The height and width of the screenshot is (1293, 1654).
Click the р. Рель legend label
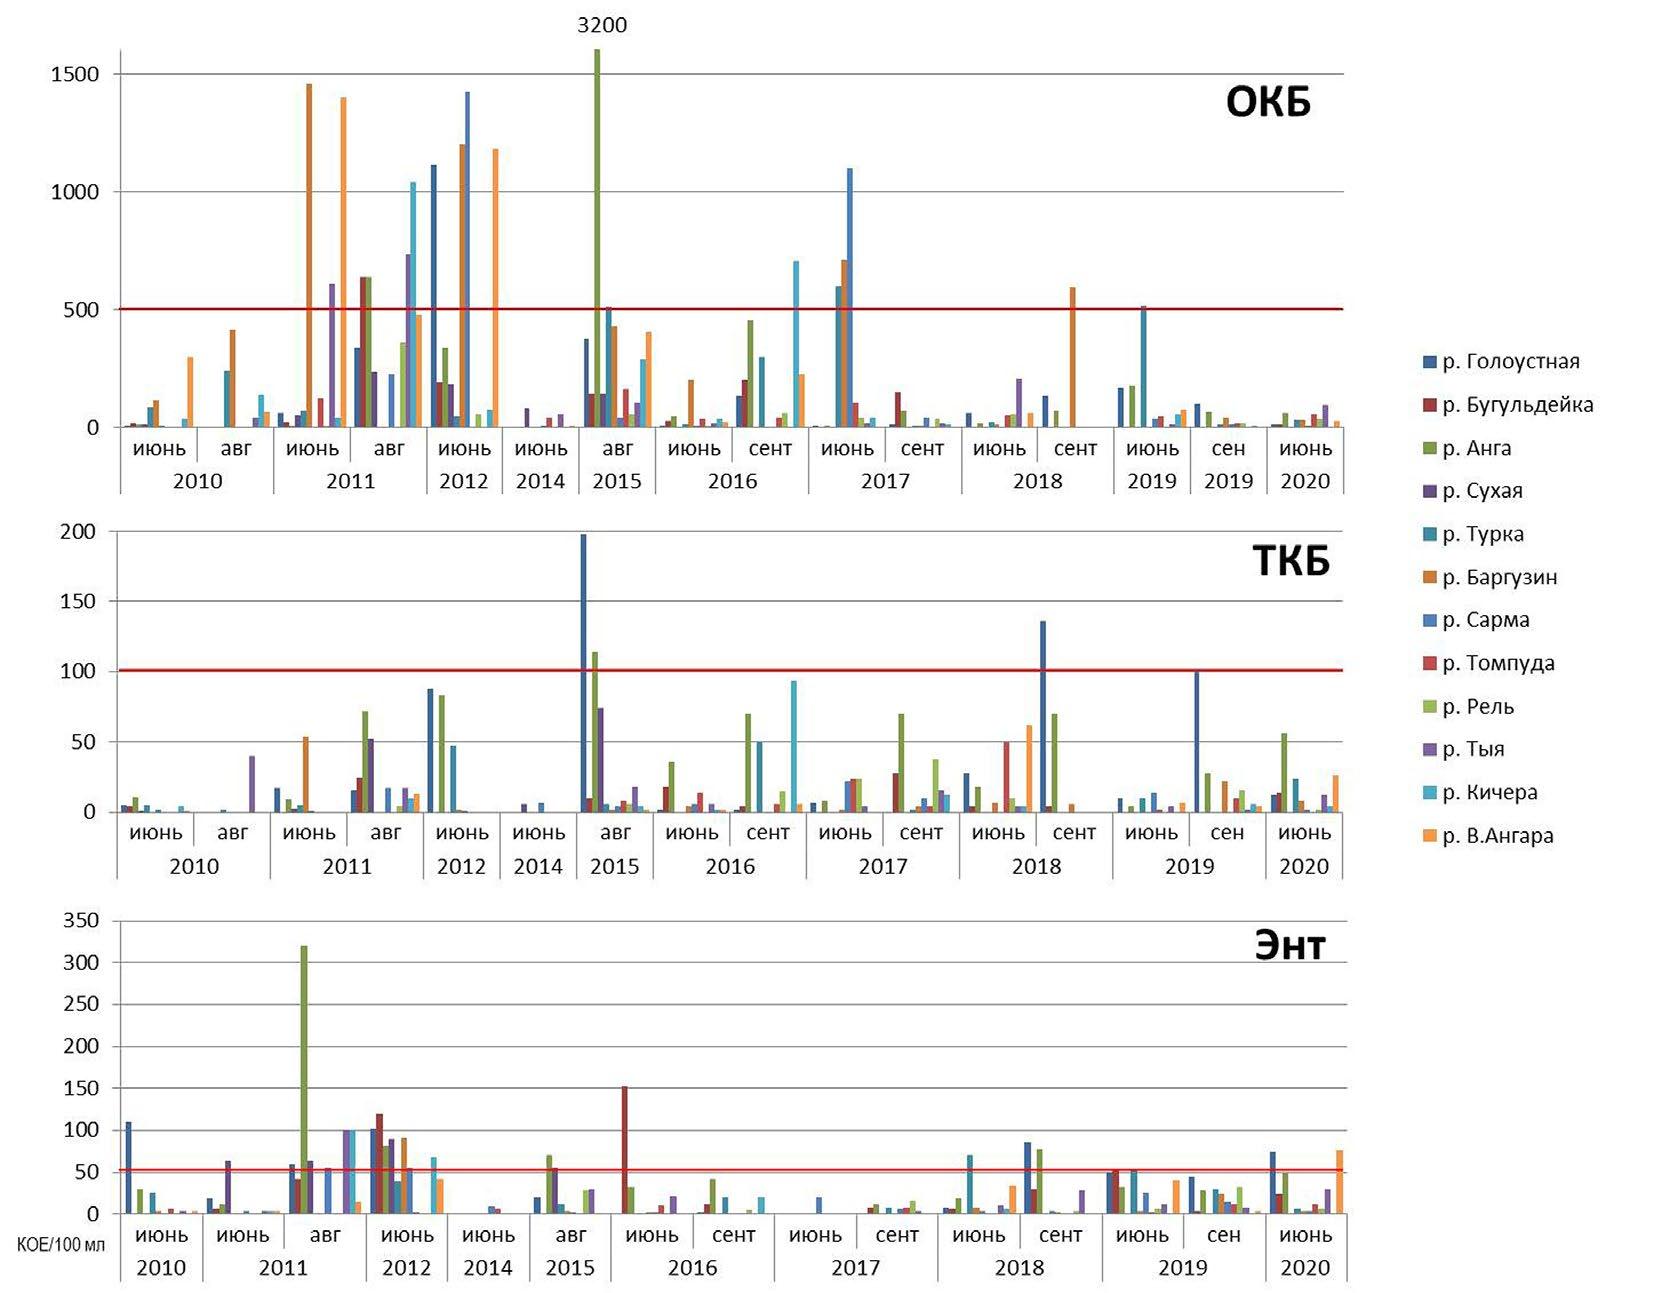point(1478,707)
